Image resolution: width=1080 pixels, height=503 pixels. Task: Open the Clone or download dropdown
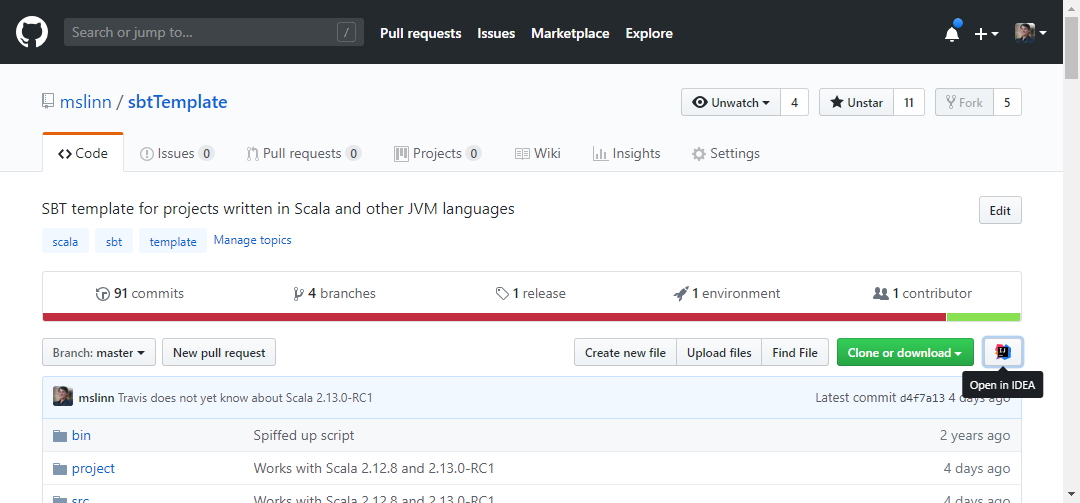(x=905, y=352)
